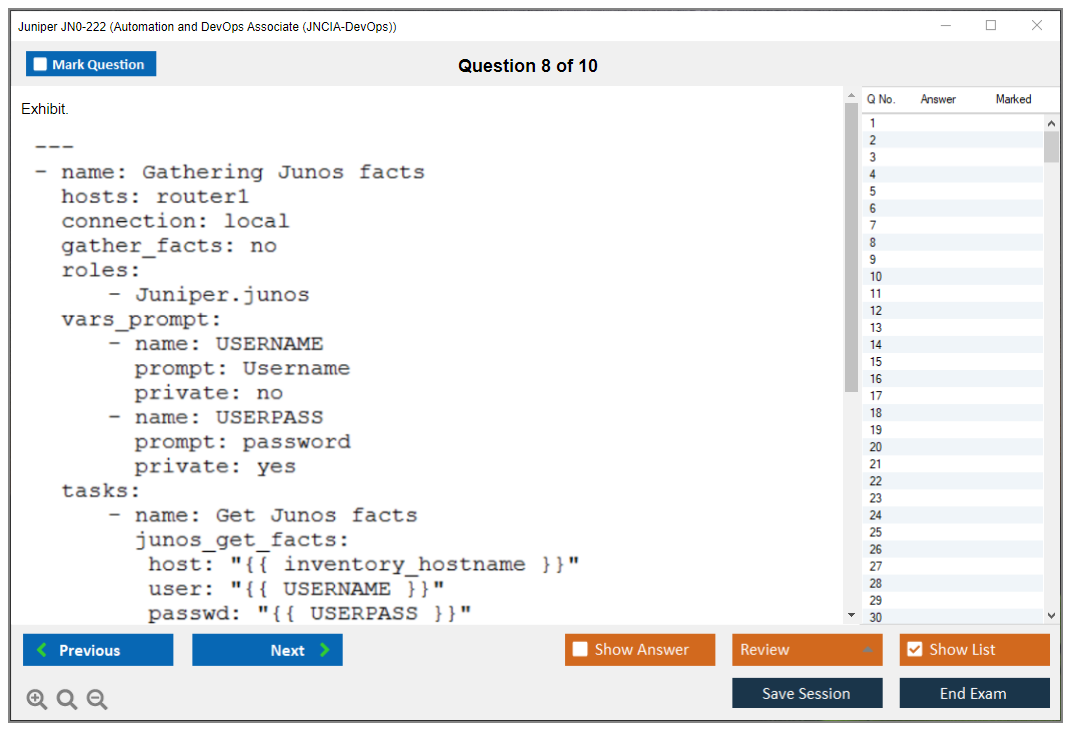Click the reset zoom magnifier icon

67,700
